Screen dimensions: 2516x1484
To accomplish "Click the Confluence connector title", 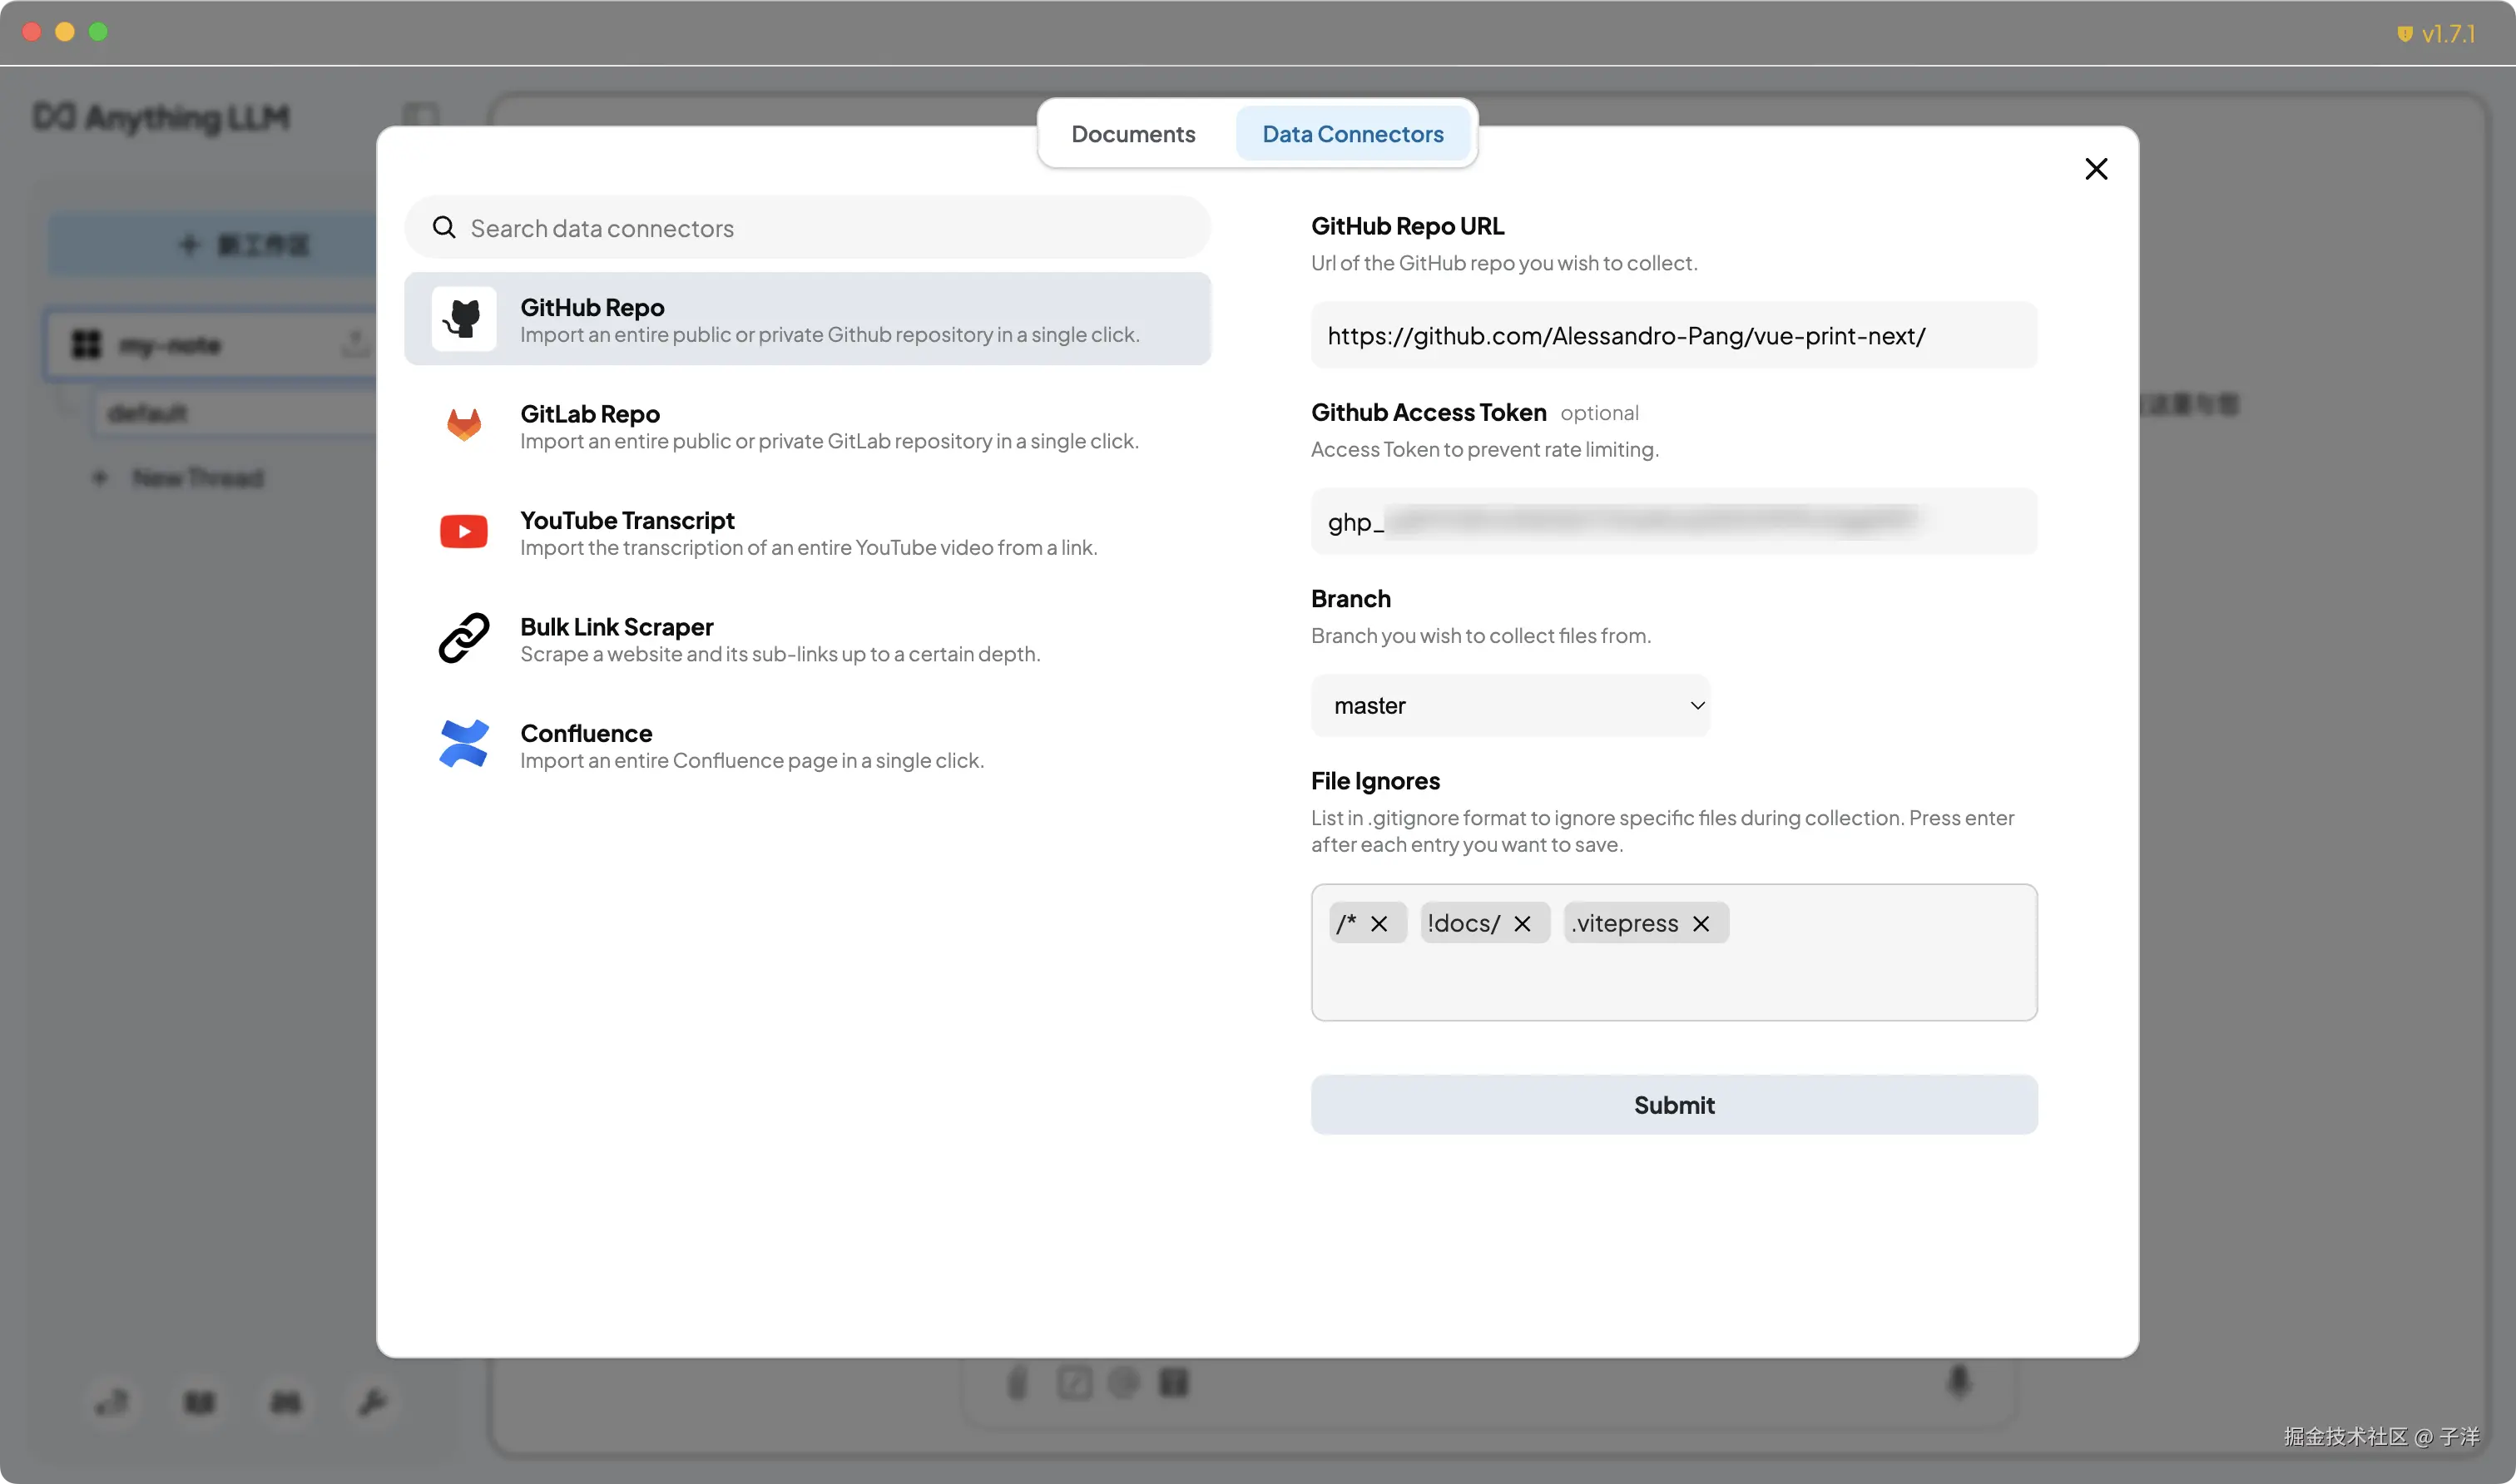I will (586, 733).
